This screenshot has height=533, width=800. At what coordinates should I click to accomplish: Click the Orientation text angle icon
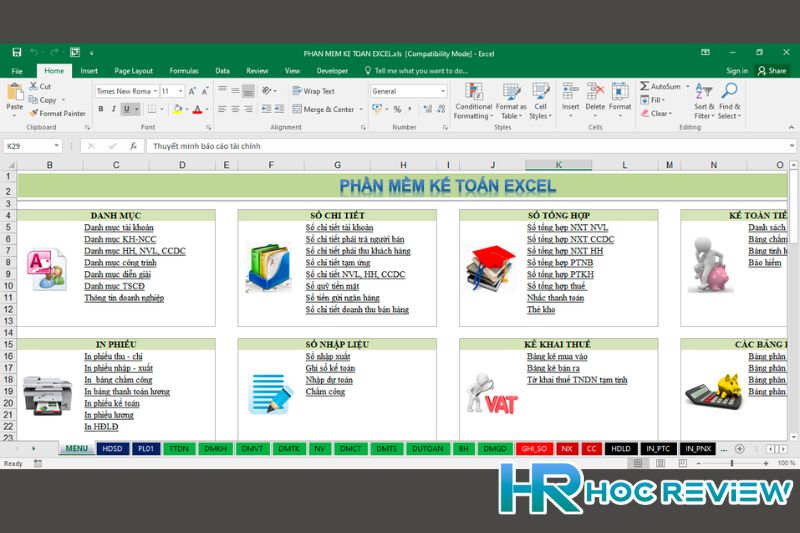pos(266,91)
